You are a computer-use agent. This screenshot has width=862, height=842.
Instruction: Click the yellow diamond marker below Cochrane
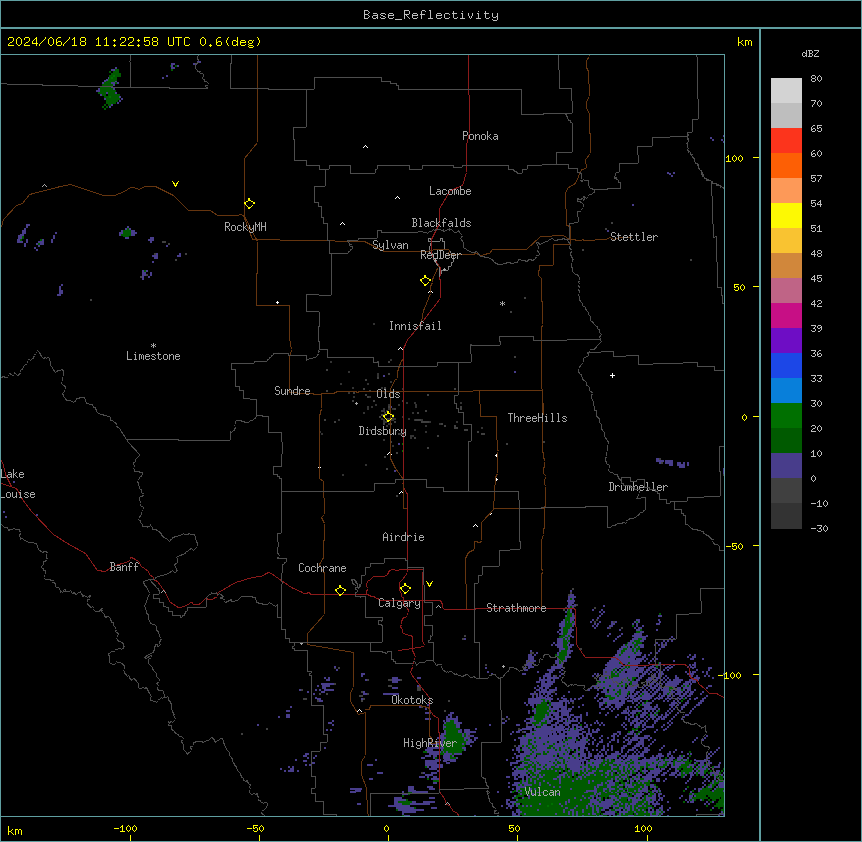tap(340, 590)
